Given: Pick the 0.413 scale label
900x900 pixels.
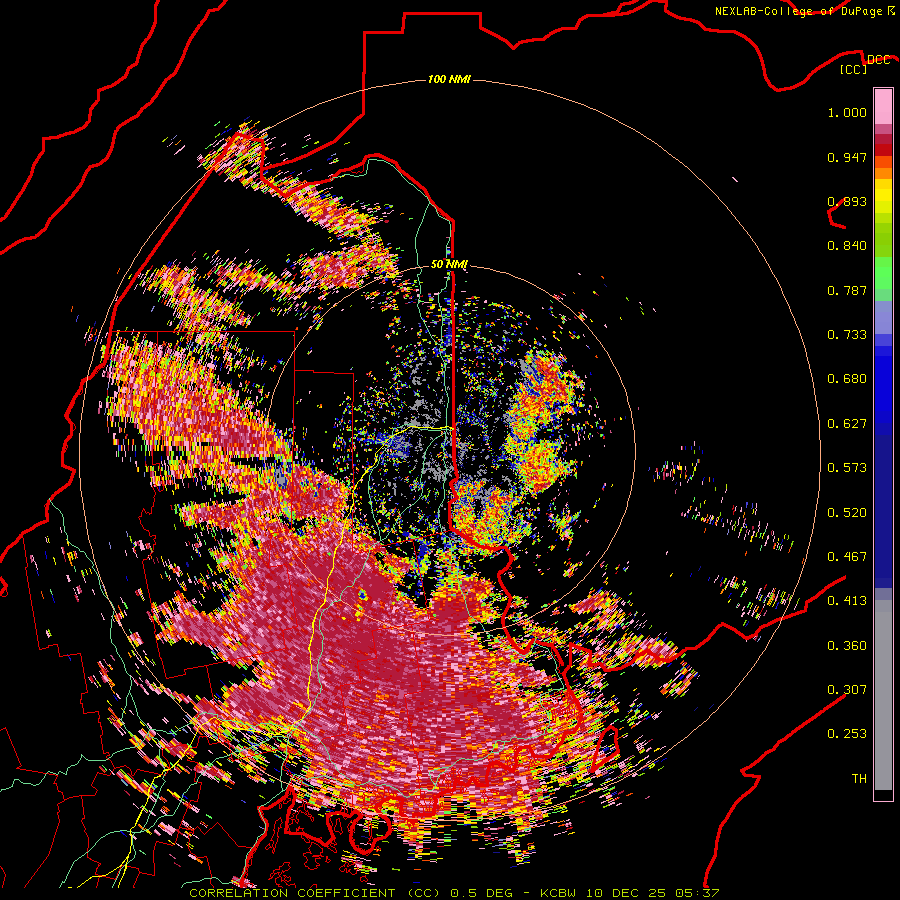Looking at the screenshot, I should point(847,601).
